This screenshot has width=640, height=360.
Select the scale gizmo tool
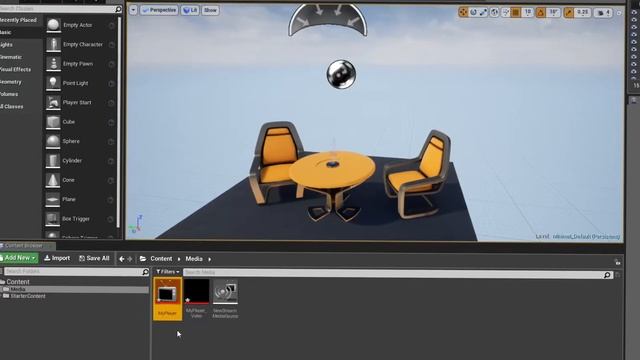483,13
